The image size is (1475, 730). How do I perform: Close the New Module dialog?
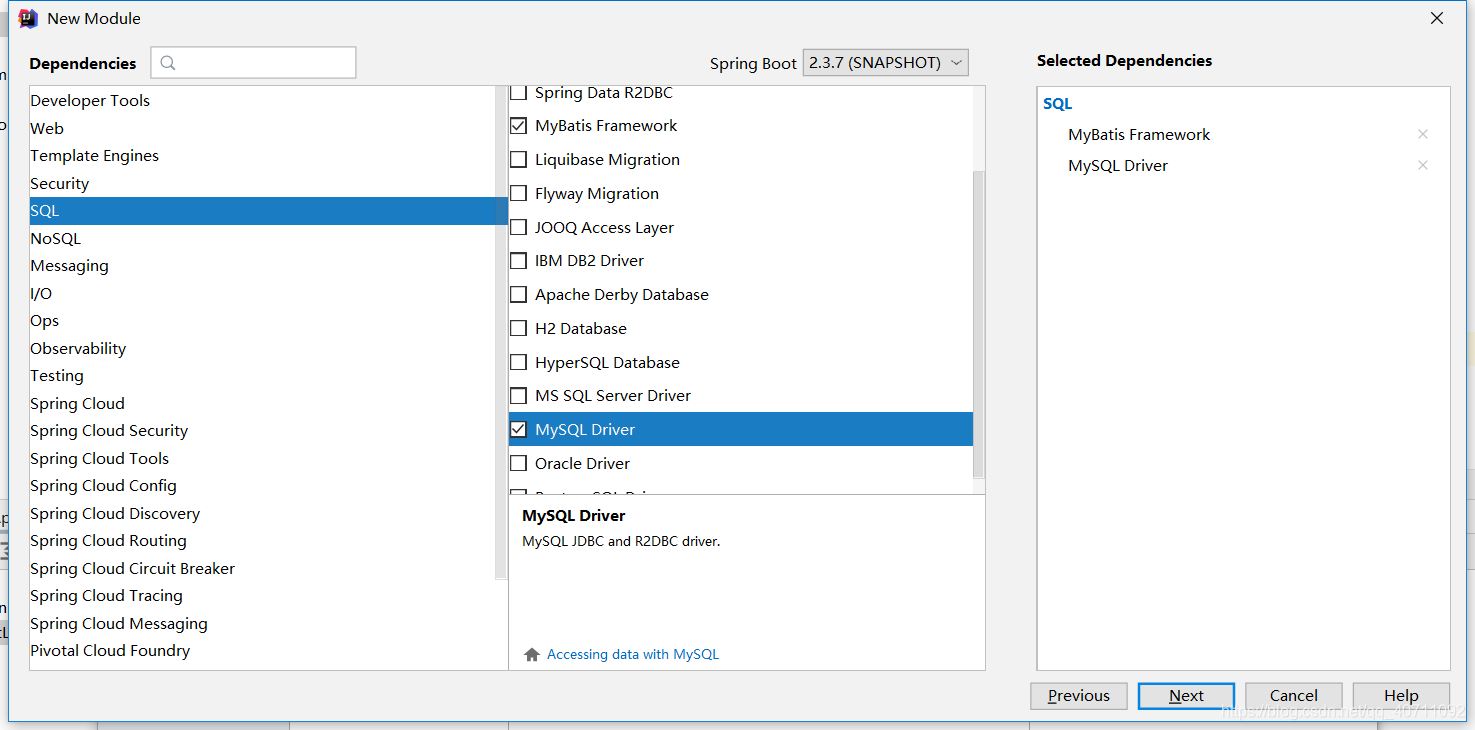(1437, 18)
